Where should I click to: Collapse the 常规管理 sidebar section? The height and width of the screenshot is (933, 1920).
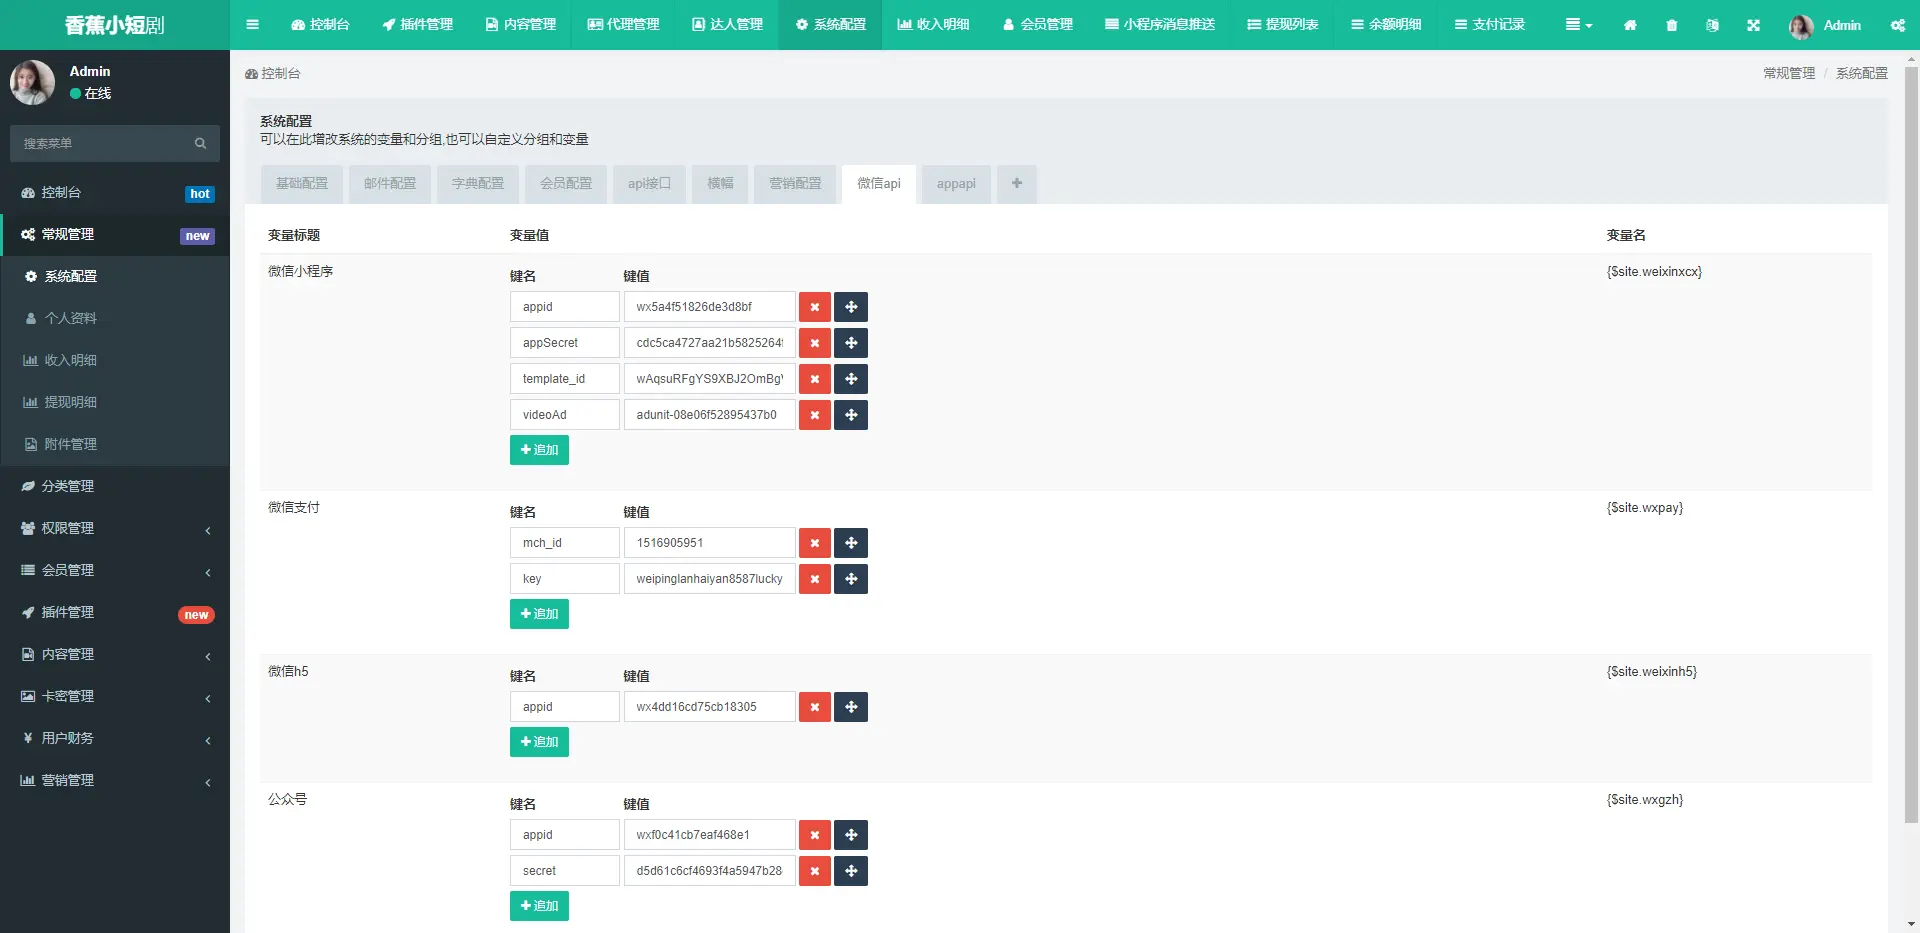pyautogui.click(x=115, y=234)
